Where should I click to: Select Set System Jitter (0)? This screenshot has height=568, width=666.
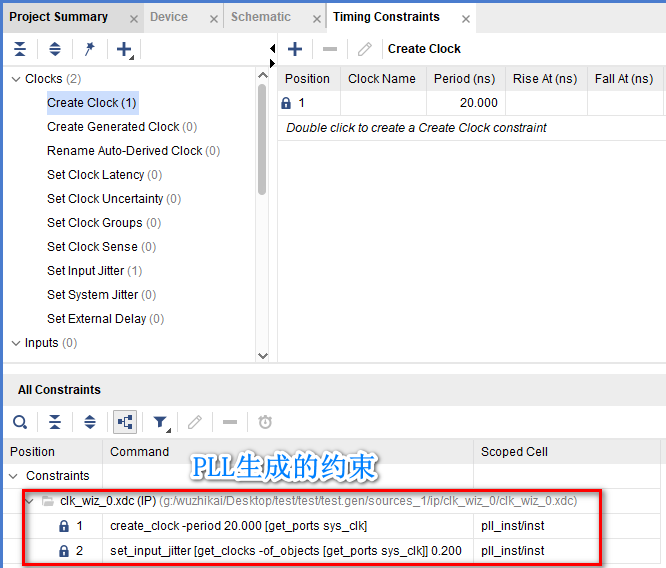102,295
